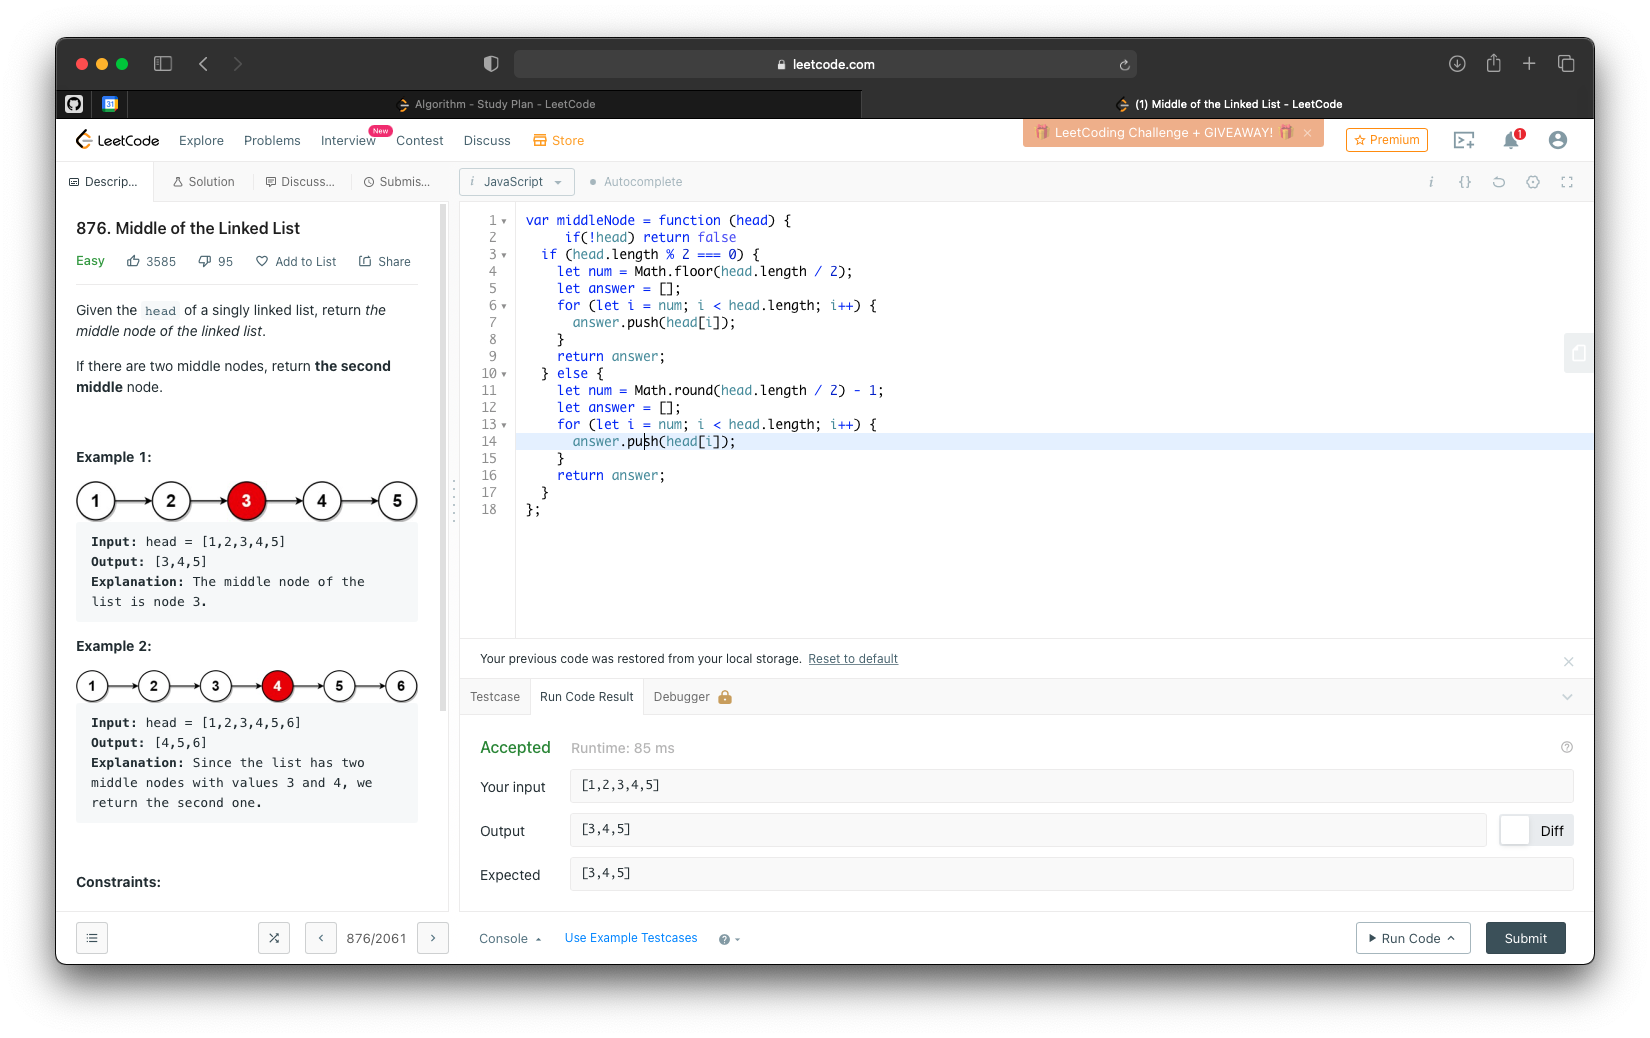The height and width of the screenshot is (1038, 1650).
Task: Toggle the Autocomplete indicator
Action: (636, 182)
